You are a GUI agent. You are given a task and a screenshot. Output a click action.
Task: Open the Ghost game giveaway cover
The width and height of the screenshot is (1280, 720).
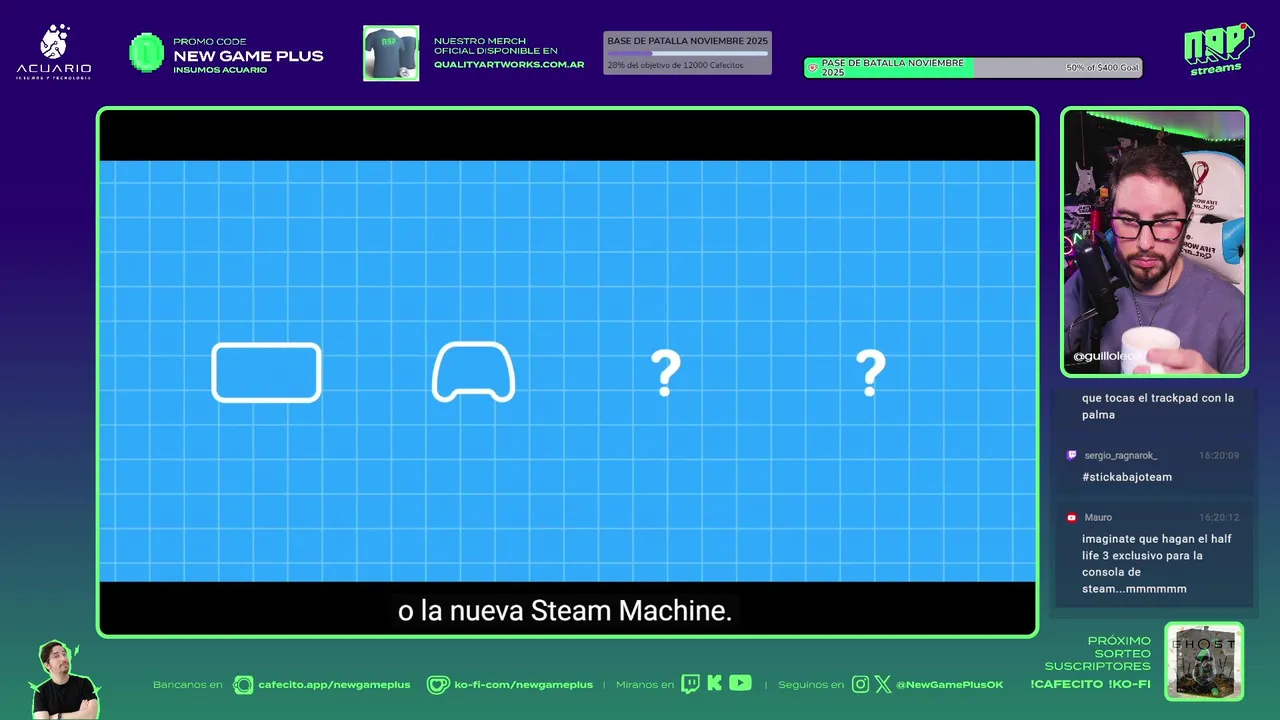click(x=1204, y=661)
